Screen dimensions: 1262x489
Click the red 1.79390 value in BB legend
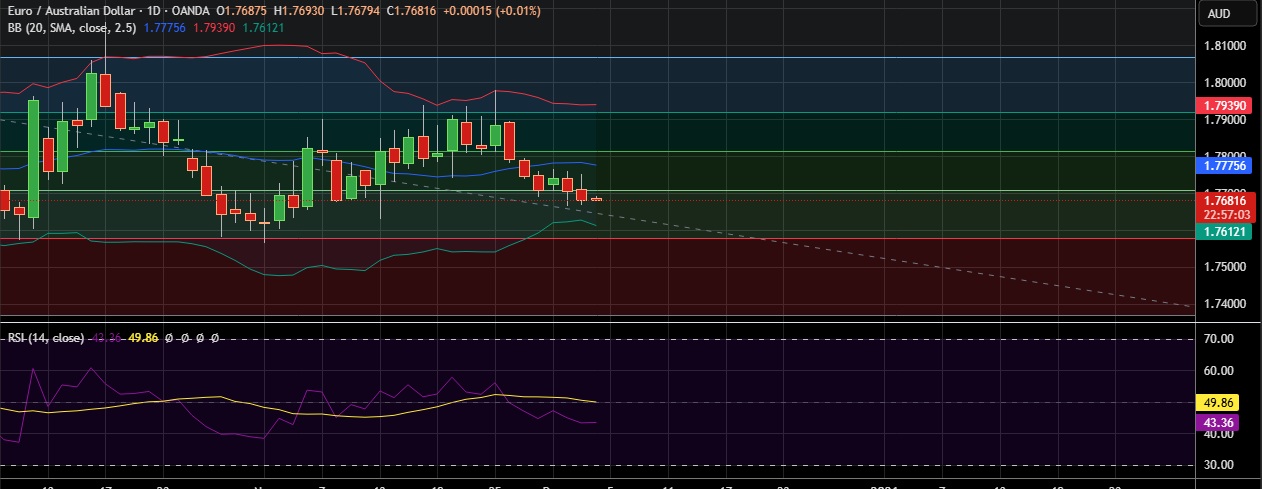click(217, 28)
